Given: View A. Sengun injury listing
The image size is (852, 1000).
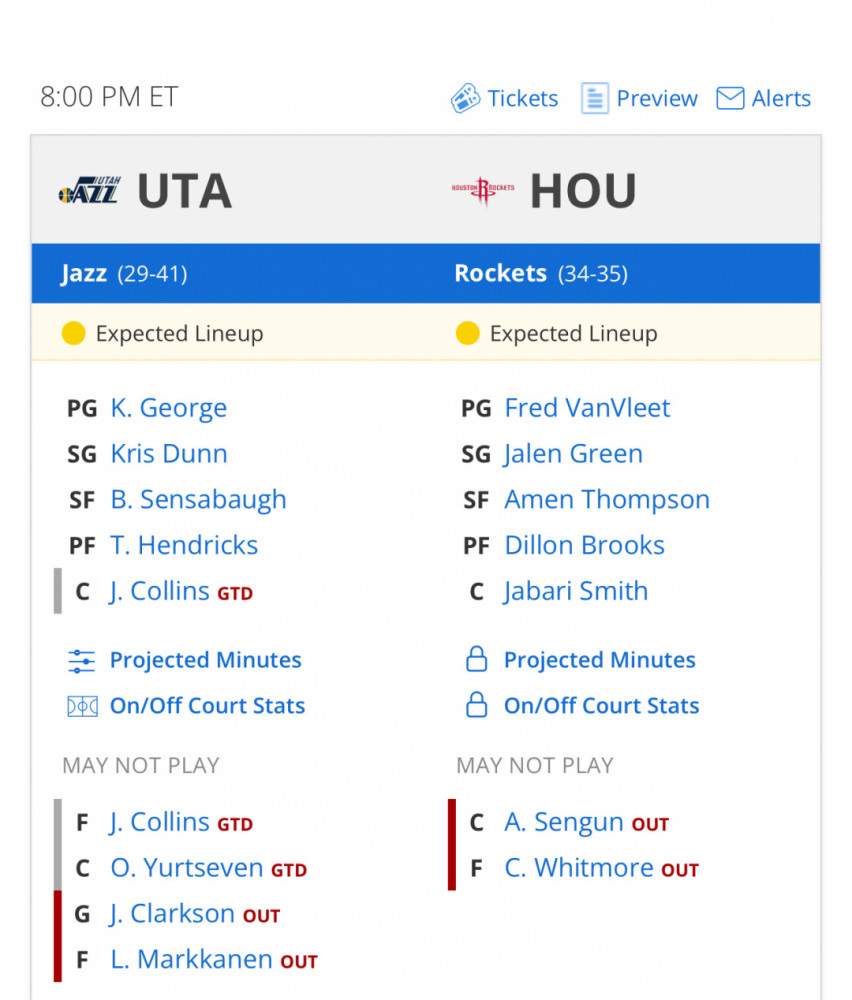Looking at the screenshot, I should pos(564,822).
